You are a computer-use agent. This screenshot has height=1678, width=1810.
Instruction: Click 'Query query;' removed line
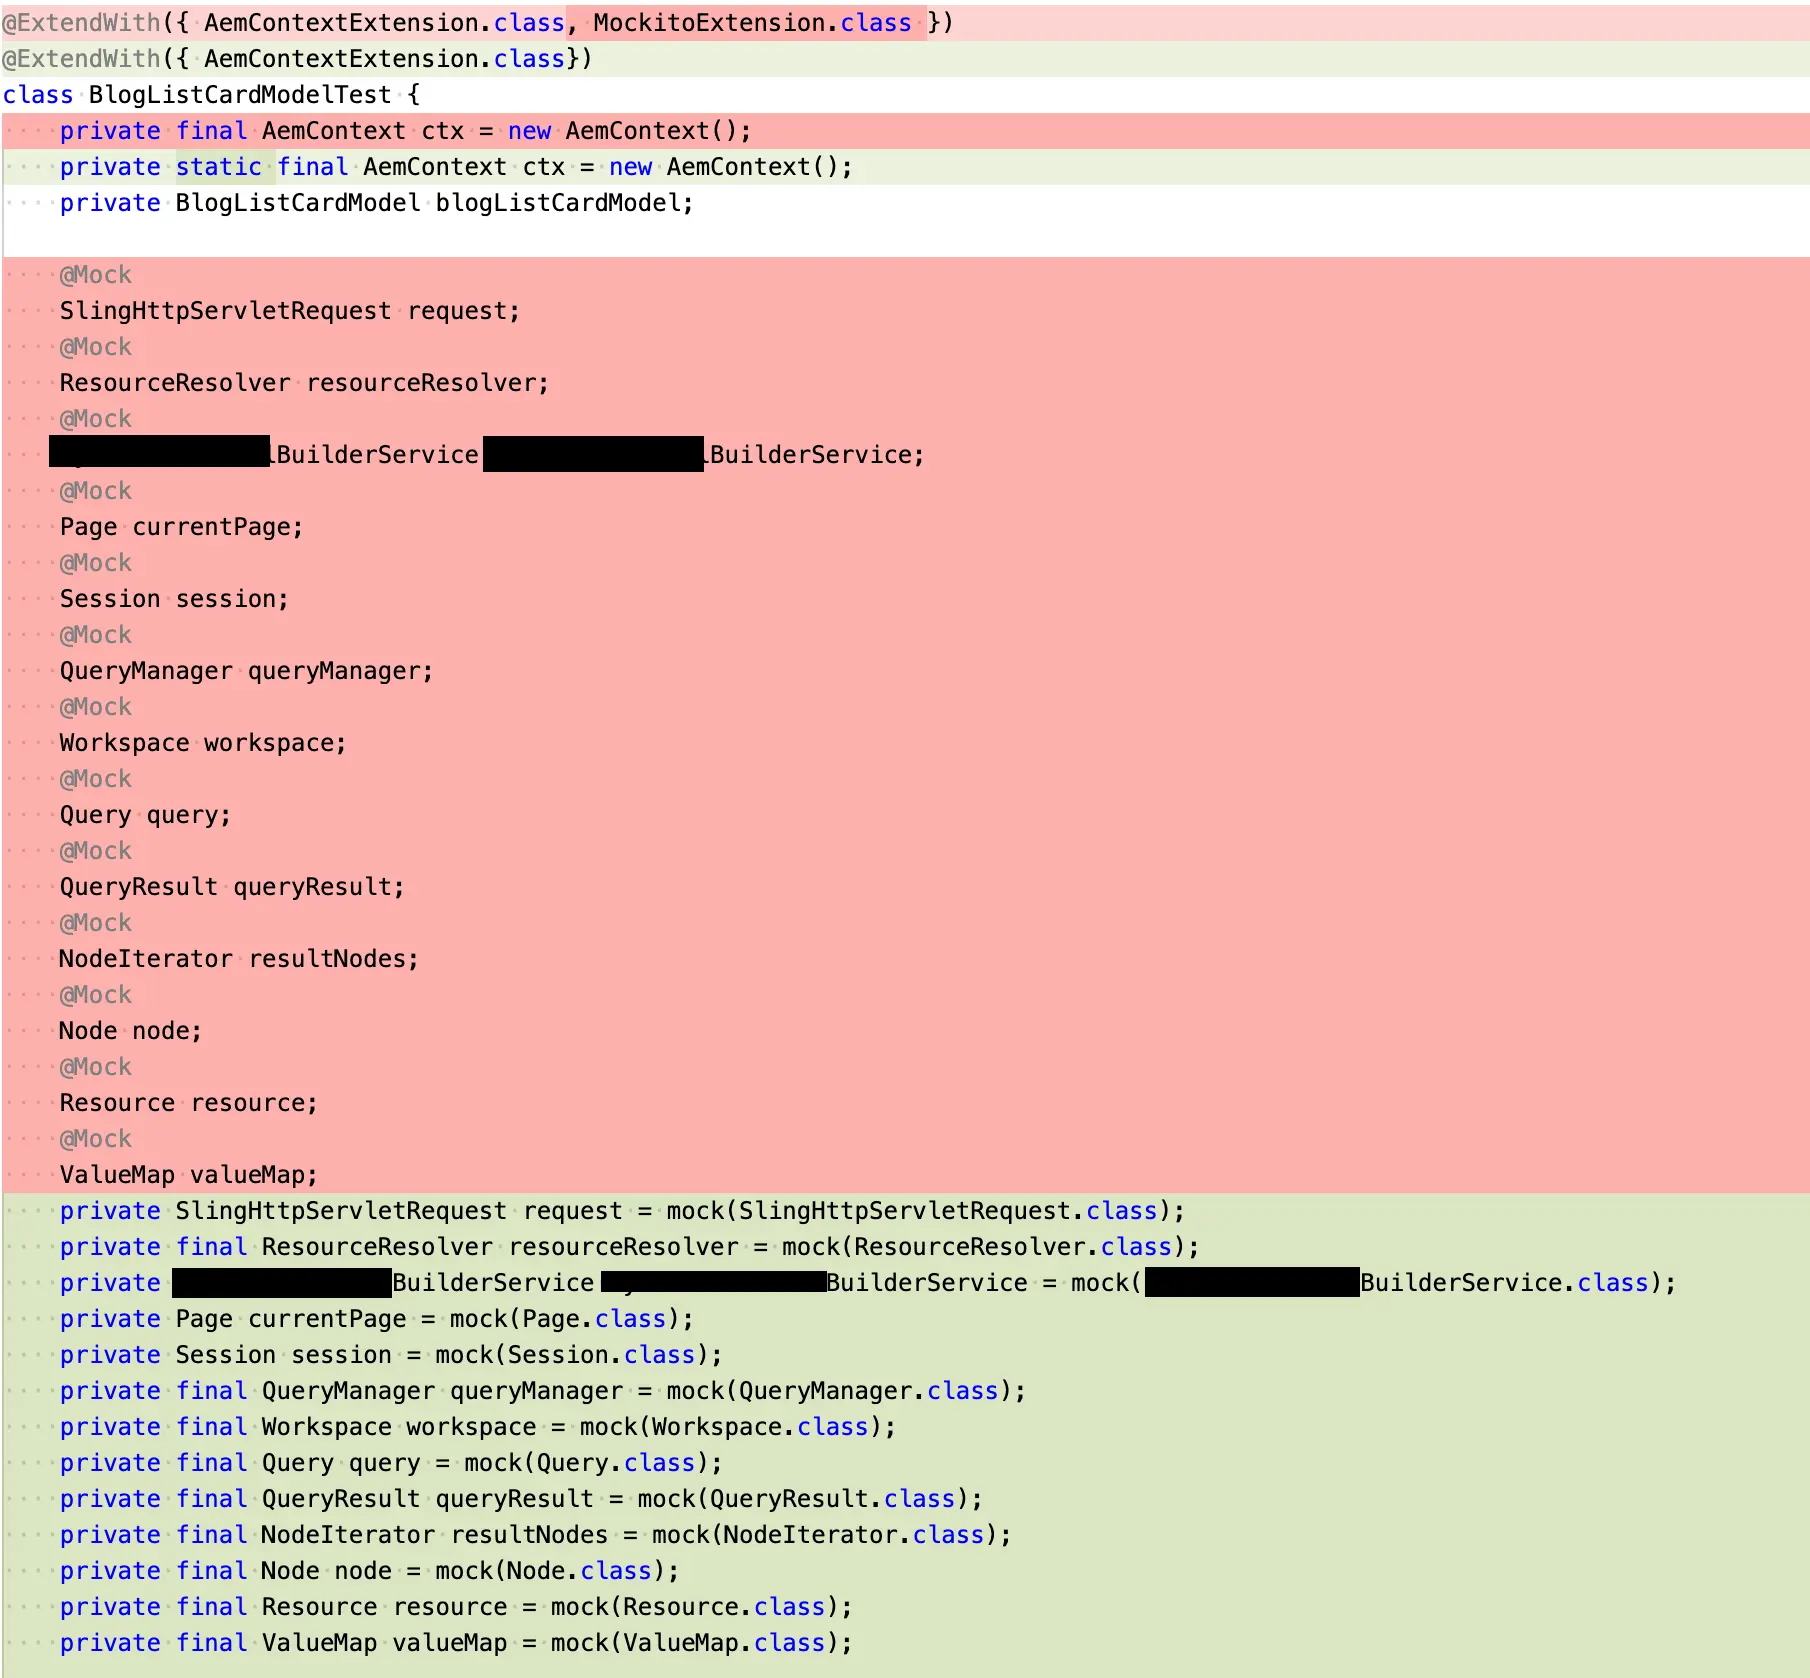pyautogui.click(x=905, y=814)
